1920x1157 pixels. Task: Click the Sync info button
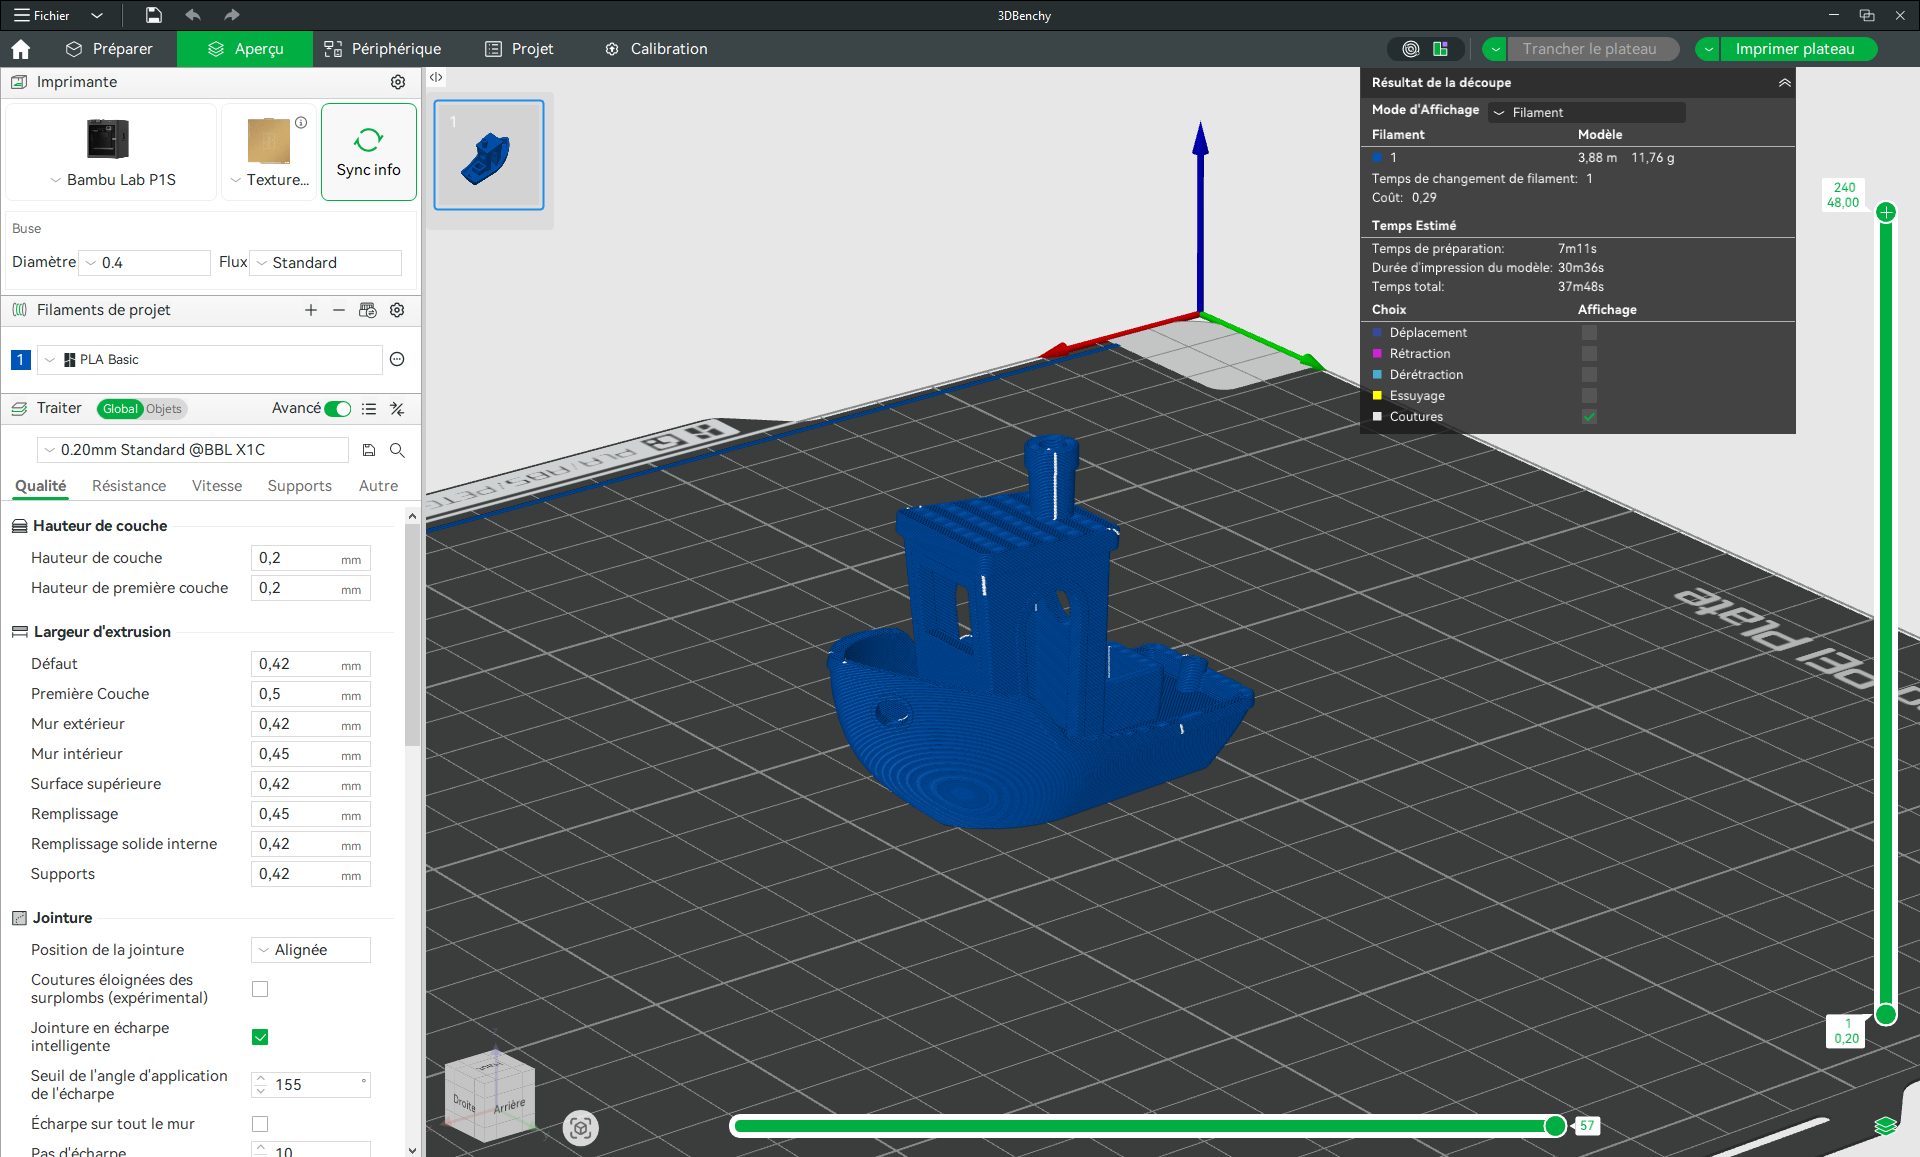(x=368, y=152)
